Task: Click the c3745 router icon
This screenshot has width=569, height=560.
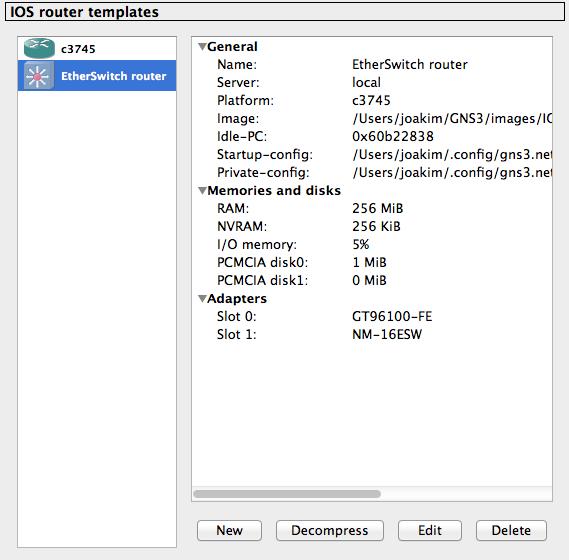Action: [x=39, y=48]
